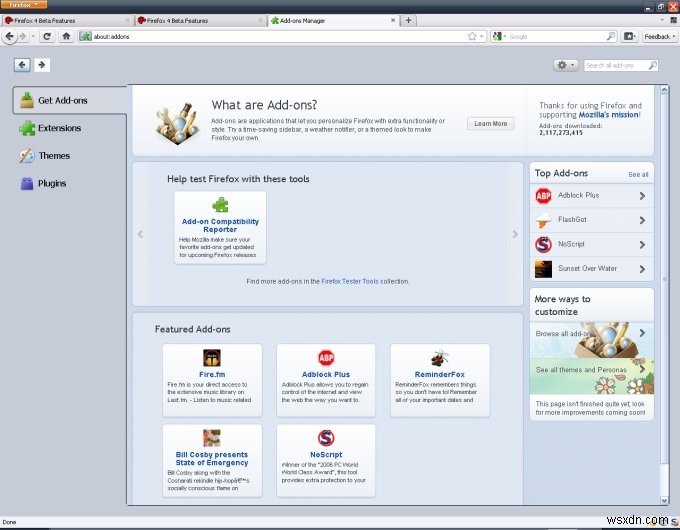Click the add-ons manager back arrow button
The height and width of the screenshot is (530, 680).
[x=22, y=65]
